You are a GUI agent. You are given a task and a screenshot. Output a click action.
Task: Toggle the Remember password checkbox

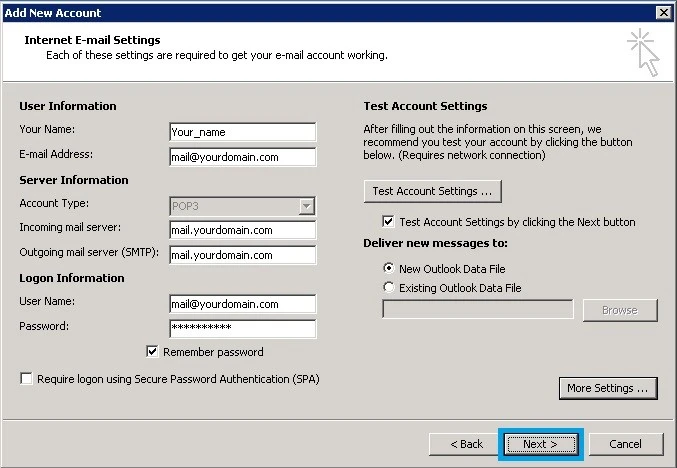pos(152,351)
